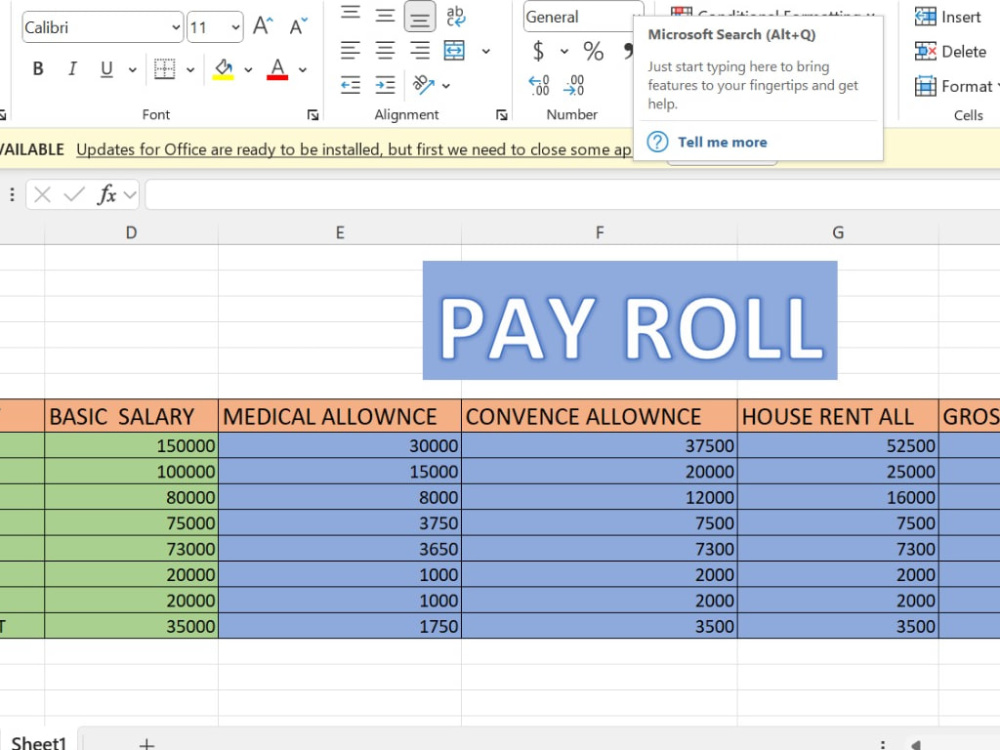Select Middle Align icon

point(385,14)
